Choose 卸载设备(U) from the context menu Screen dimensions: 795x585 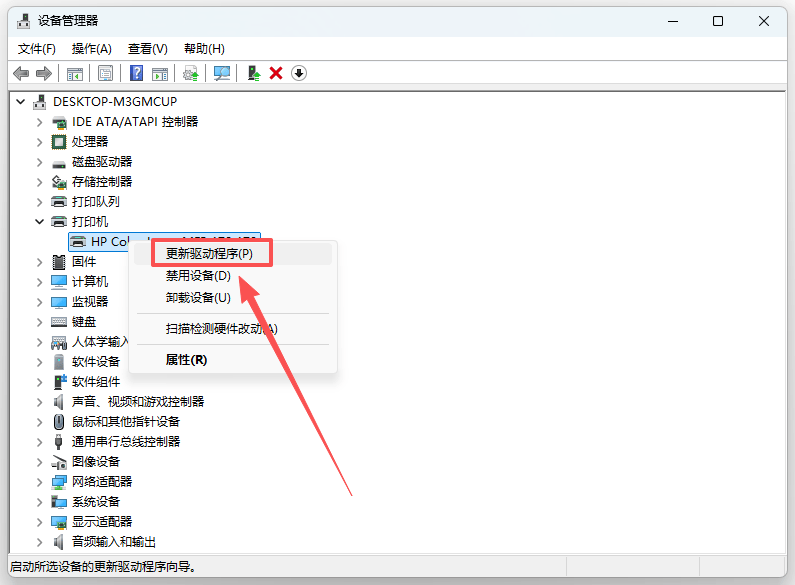click(x=198, y=298)
